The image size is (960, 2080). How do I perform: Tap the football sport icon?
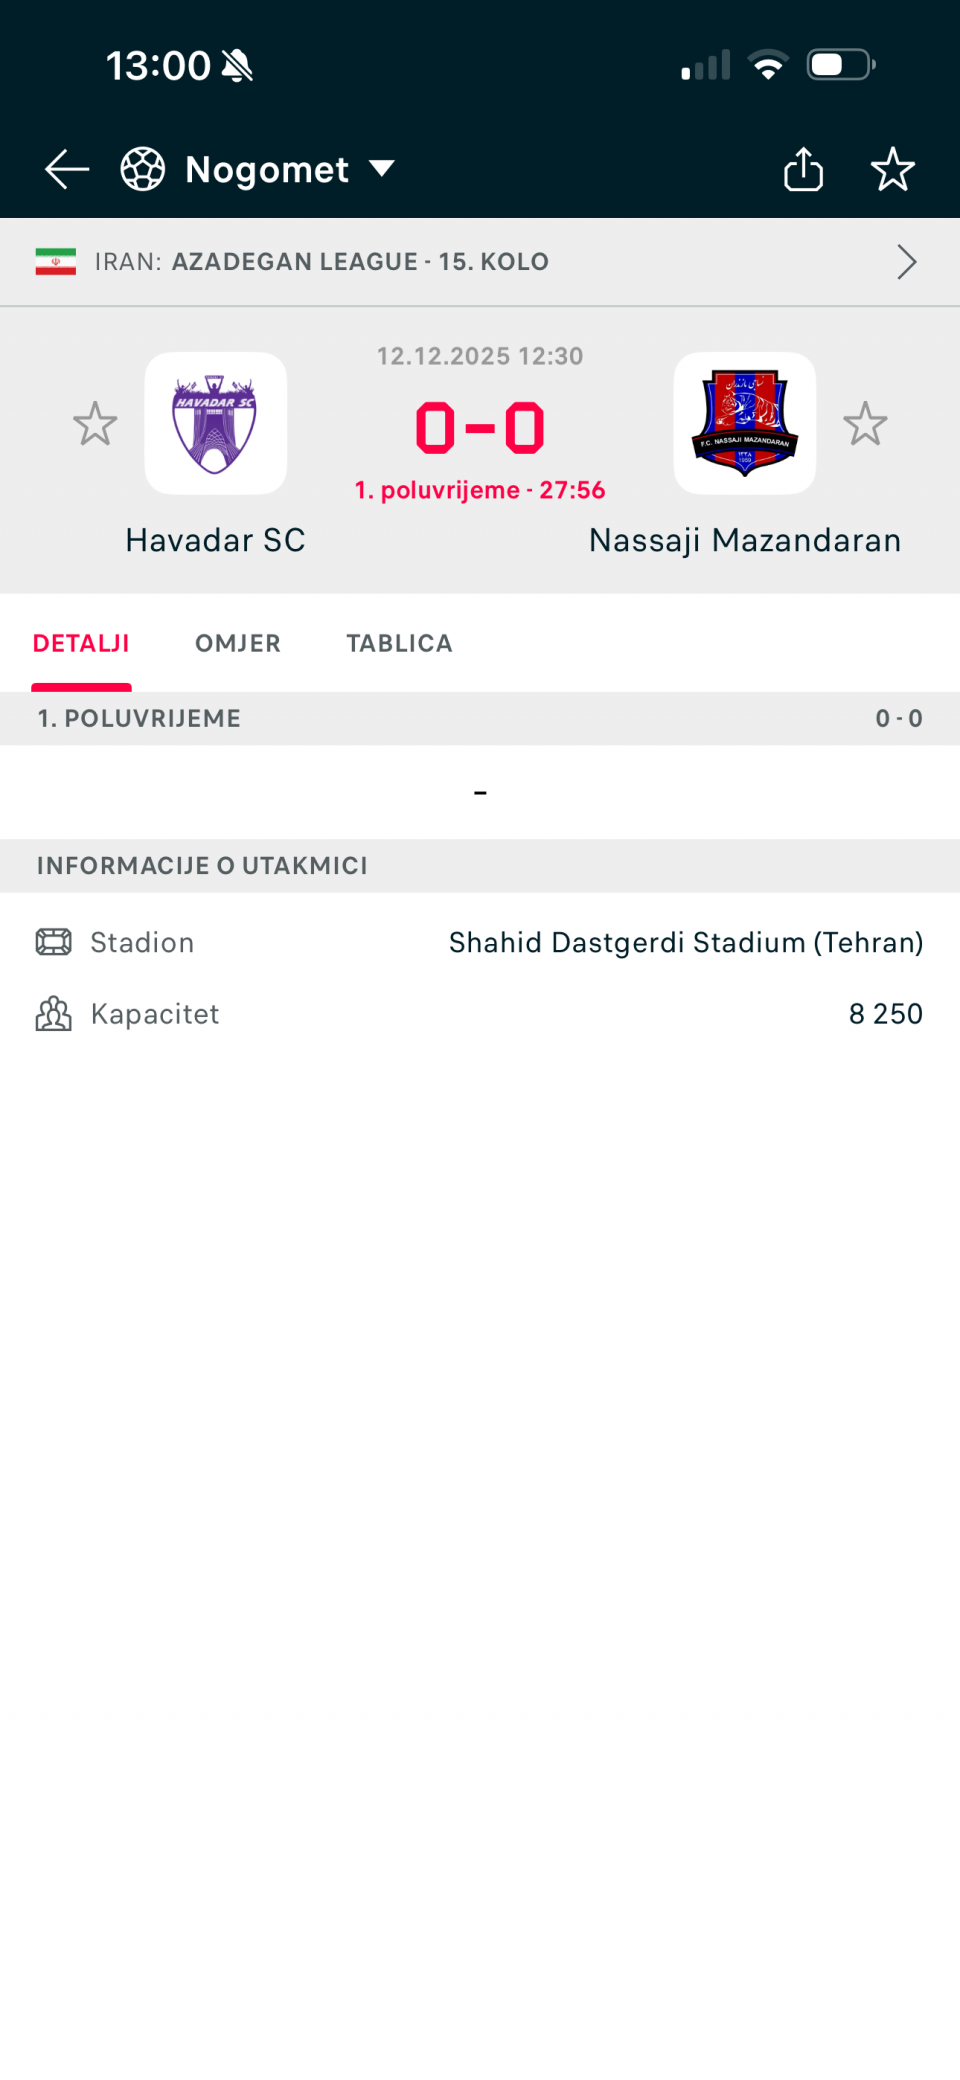[x=143, y=169]
